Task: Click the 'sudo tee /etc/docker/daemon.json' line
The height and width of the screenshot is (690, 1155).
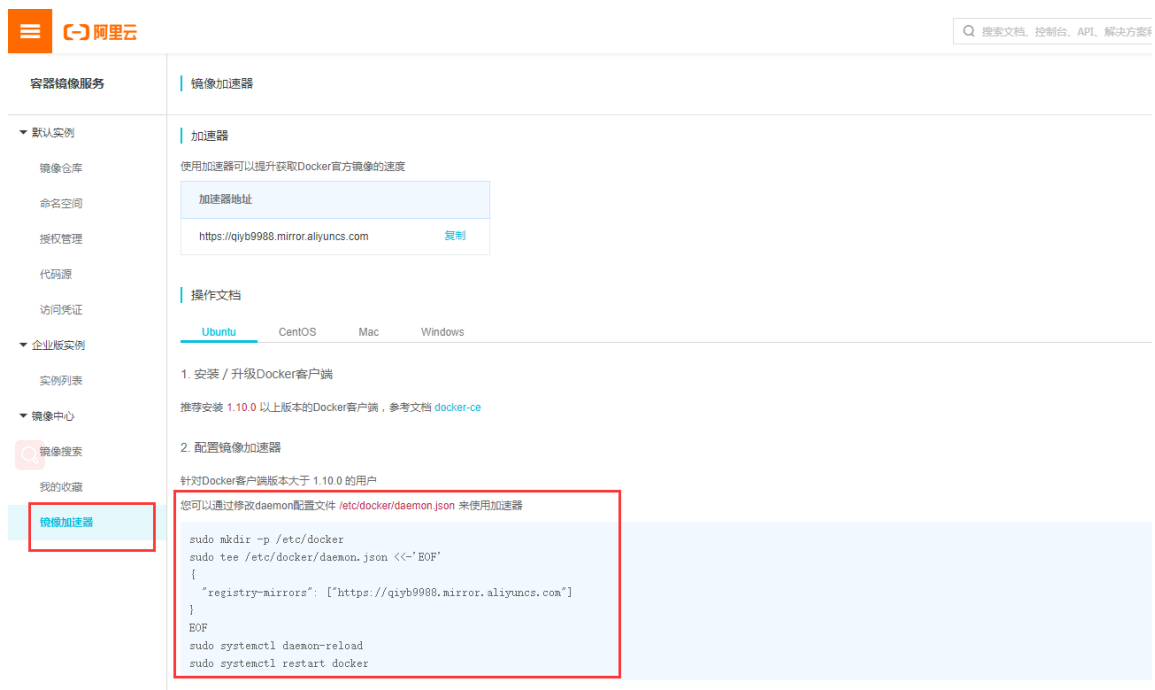Action: click(315, 557)
